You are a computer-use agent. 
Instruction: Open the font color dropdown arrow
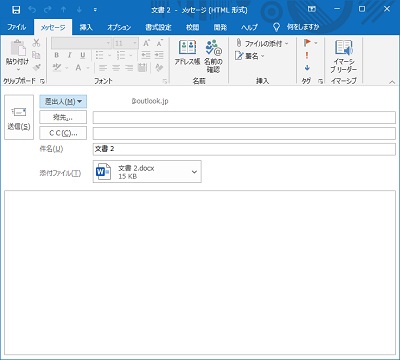pyautogui.click(x=88, y=68)
